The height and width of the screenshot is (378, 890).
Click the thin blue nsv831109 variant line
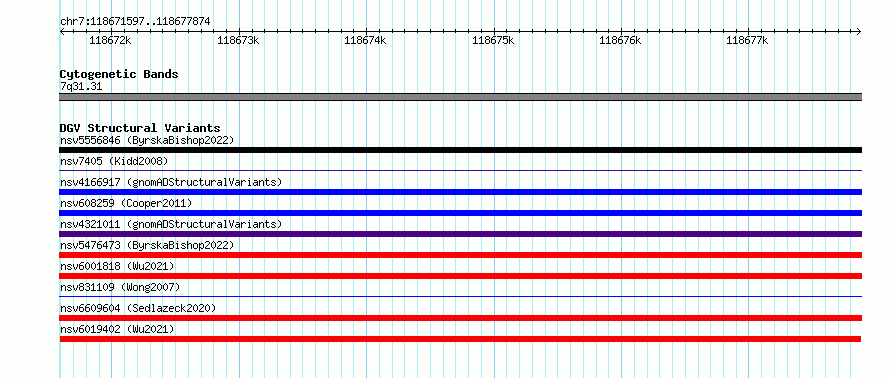(461, 296)
